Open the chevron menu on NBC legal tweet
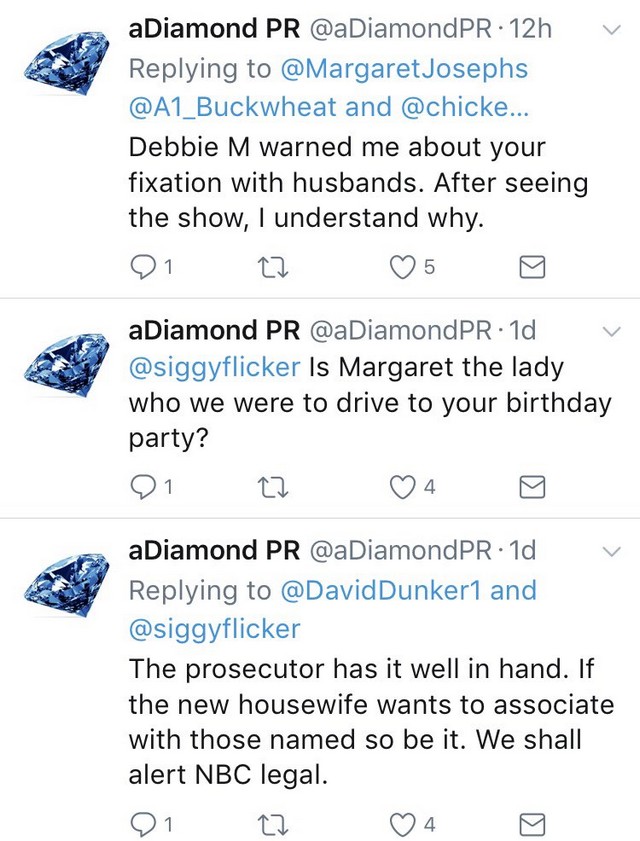Image resolution: width=640 pixels, height=841 pixels. click(611, 551)
